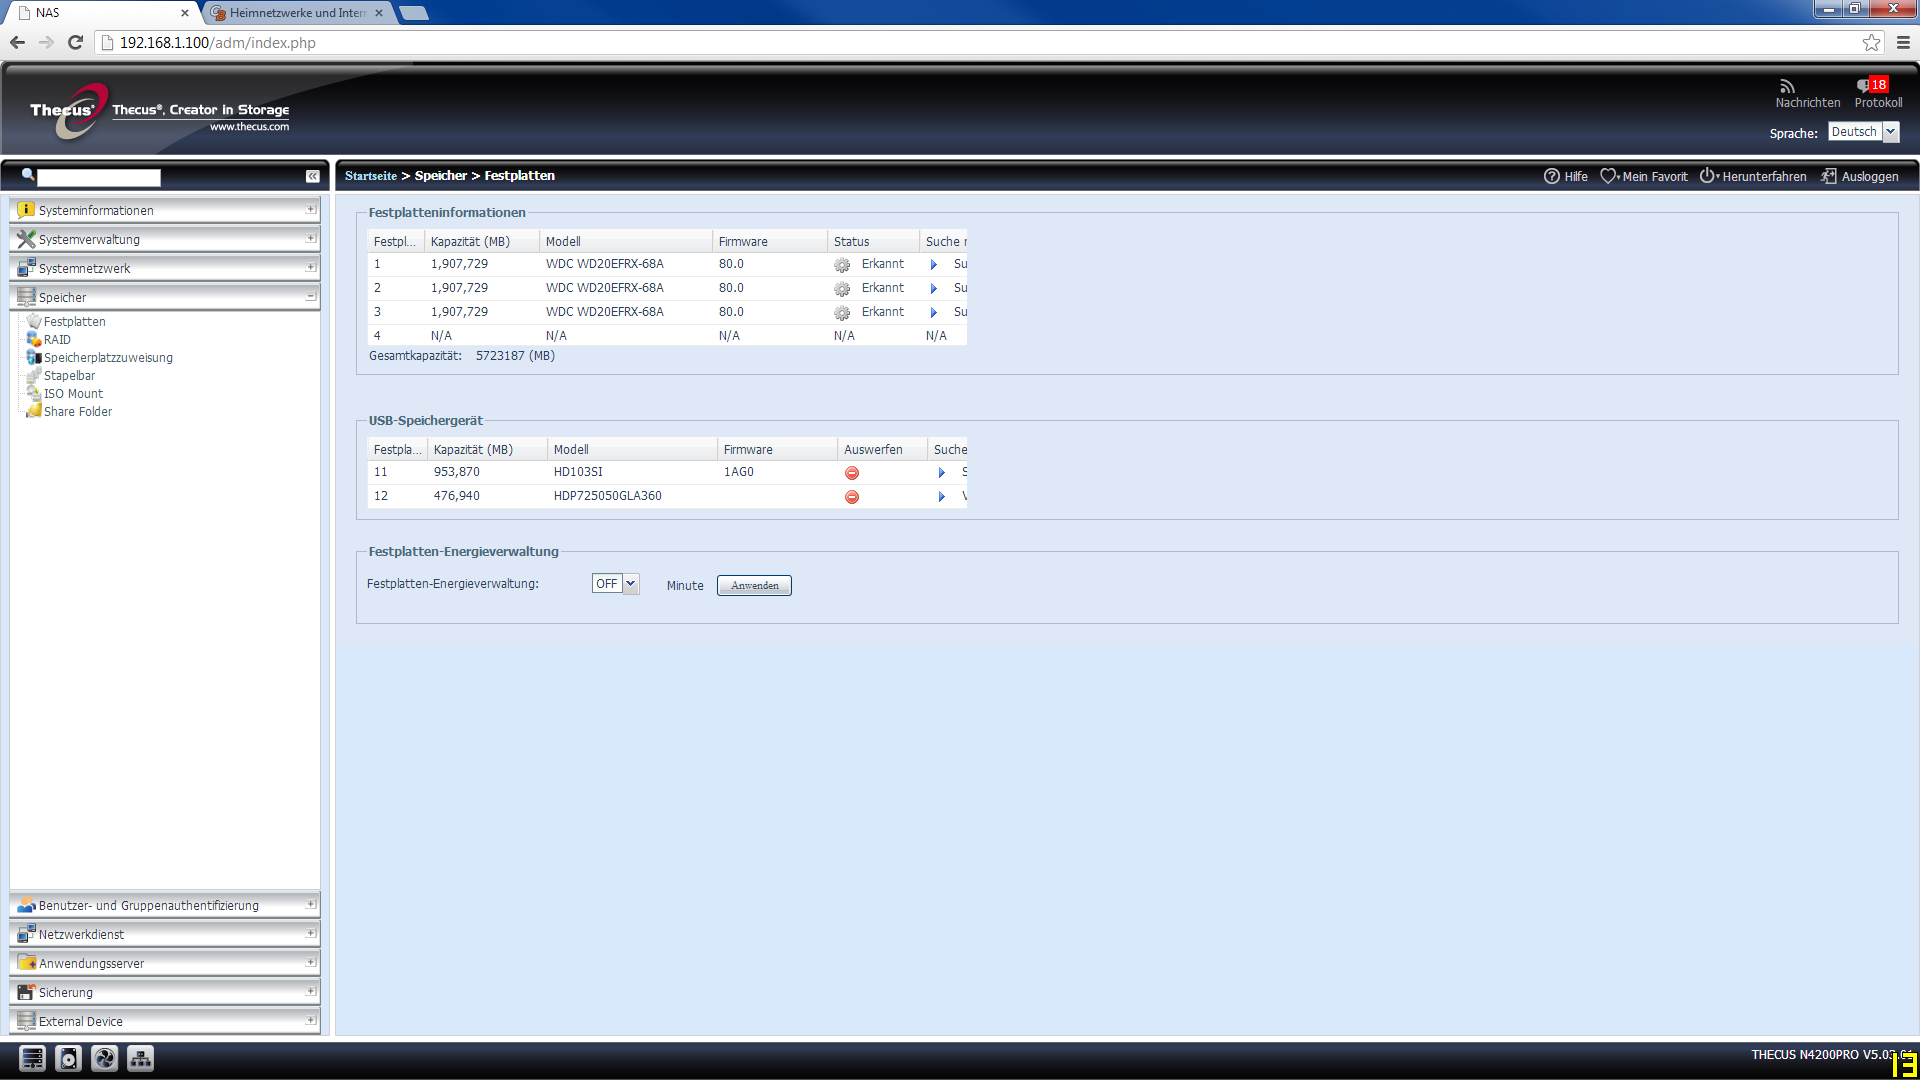This screenshot has width=1920, height=1080.
Task: Expand the Netzwerkdienst section
Action: coord(311,933)
